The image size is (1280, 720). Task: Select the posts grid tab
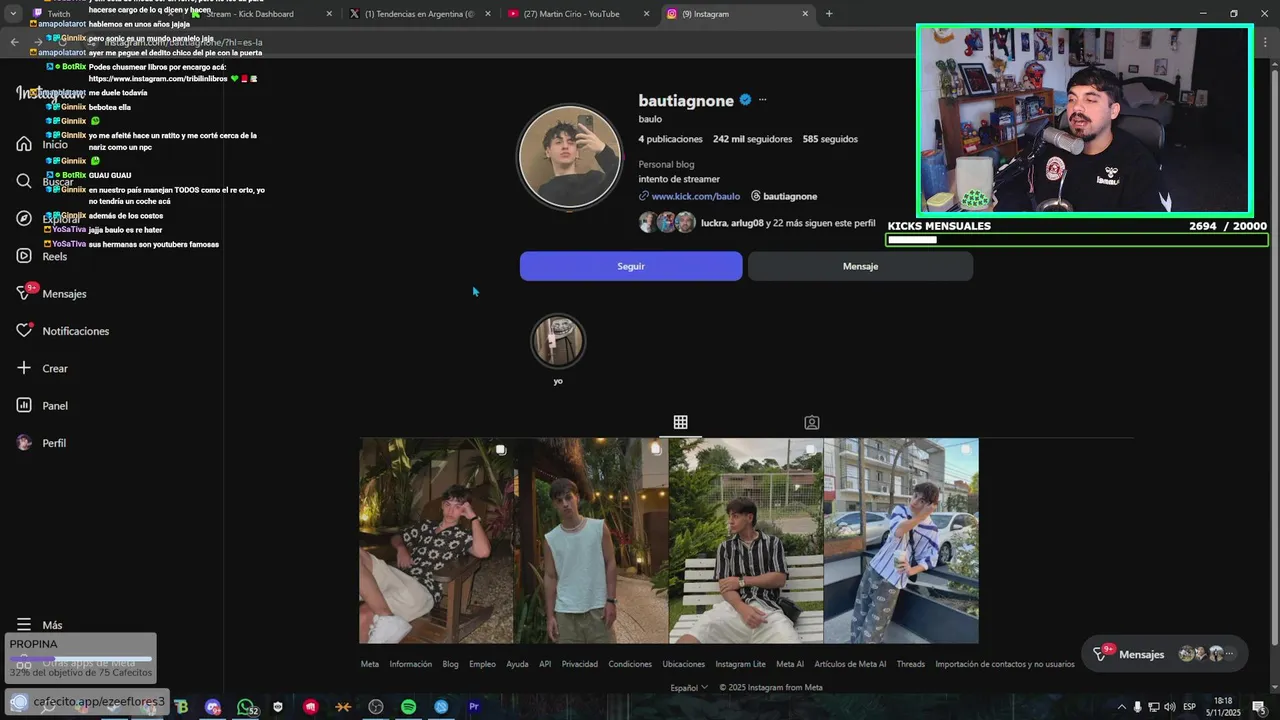pyautogui.click(x=680, y=422)
